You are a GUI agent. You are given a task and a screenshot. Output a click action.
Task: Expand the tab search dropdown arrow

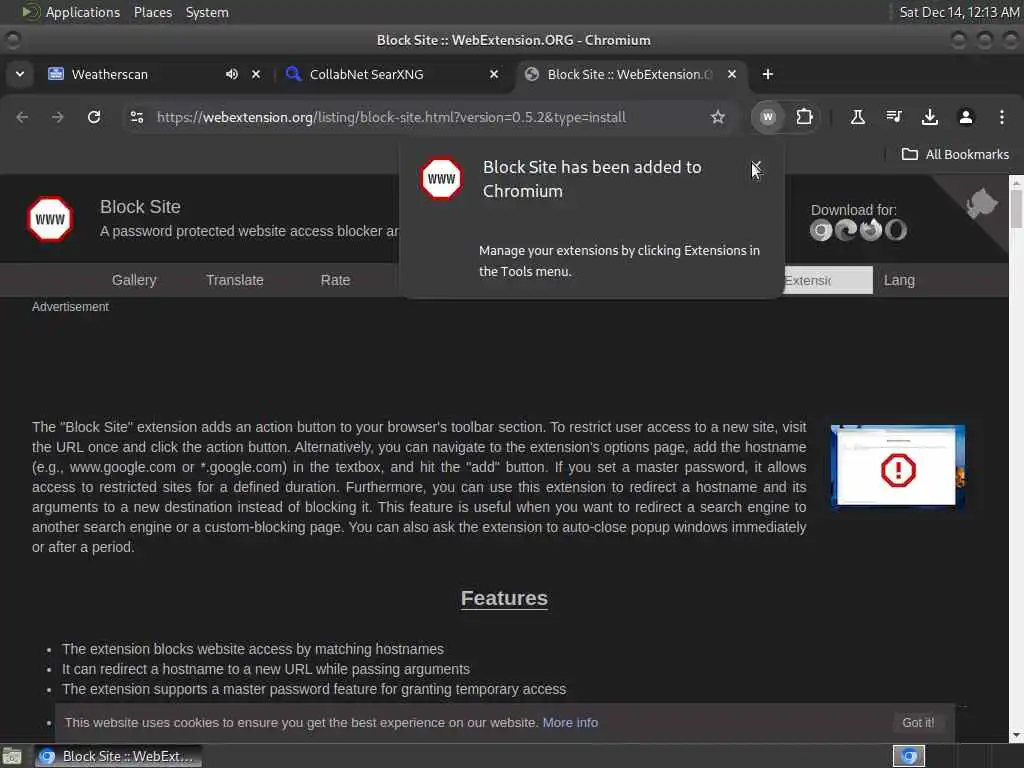pyautogui.click(x=20, y=74)
